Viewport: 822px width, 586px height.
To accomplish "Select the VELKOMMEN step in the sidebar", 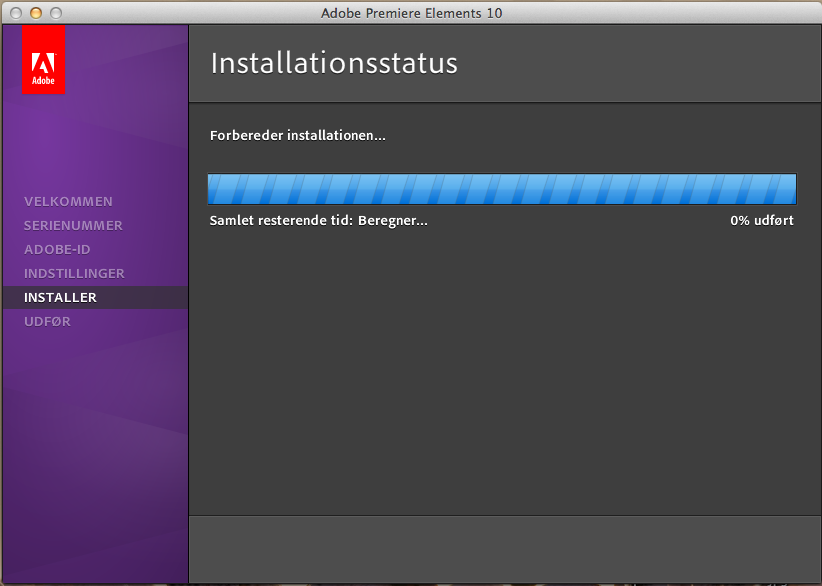I will (x=68, y=201).
